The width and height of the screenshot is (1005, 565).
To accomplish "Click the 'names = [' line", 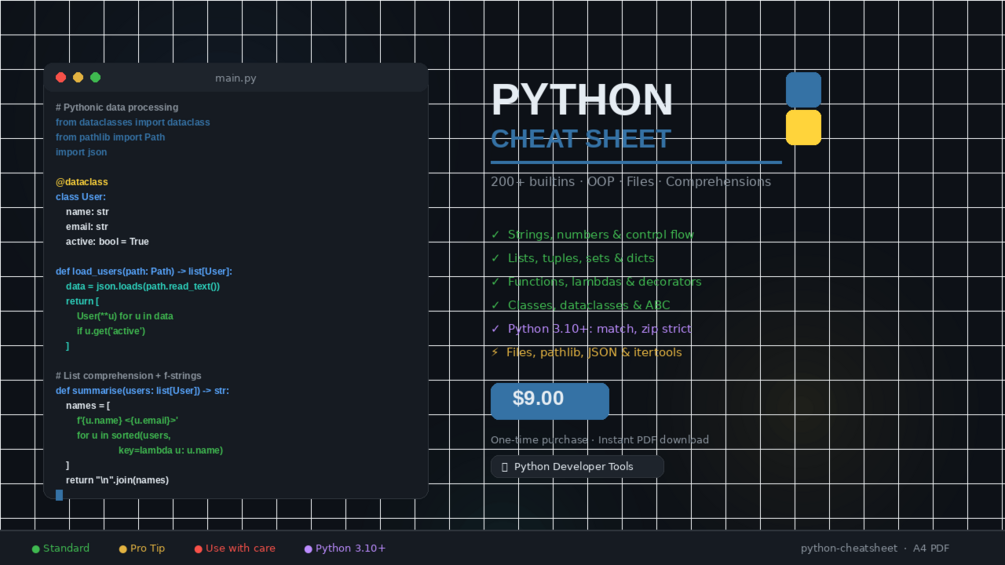I will click(x=88, y=405).
